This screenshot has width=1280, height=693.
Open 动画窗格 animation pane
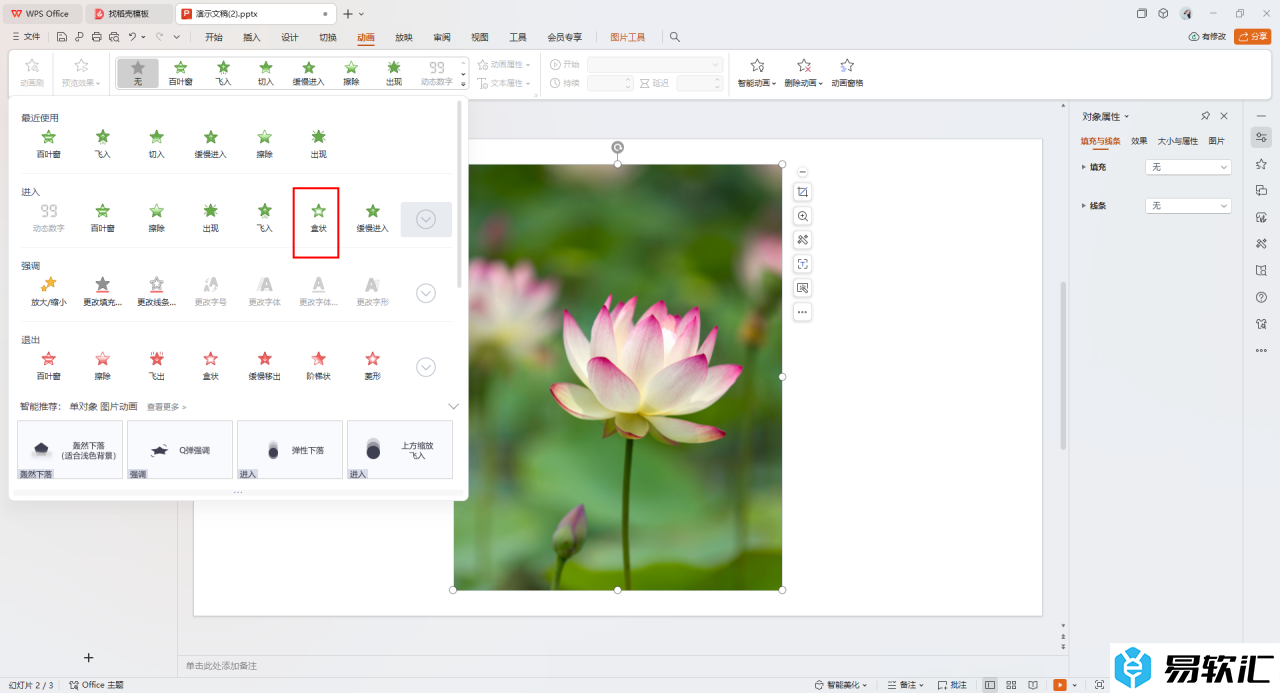pos(847,73)
